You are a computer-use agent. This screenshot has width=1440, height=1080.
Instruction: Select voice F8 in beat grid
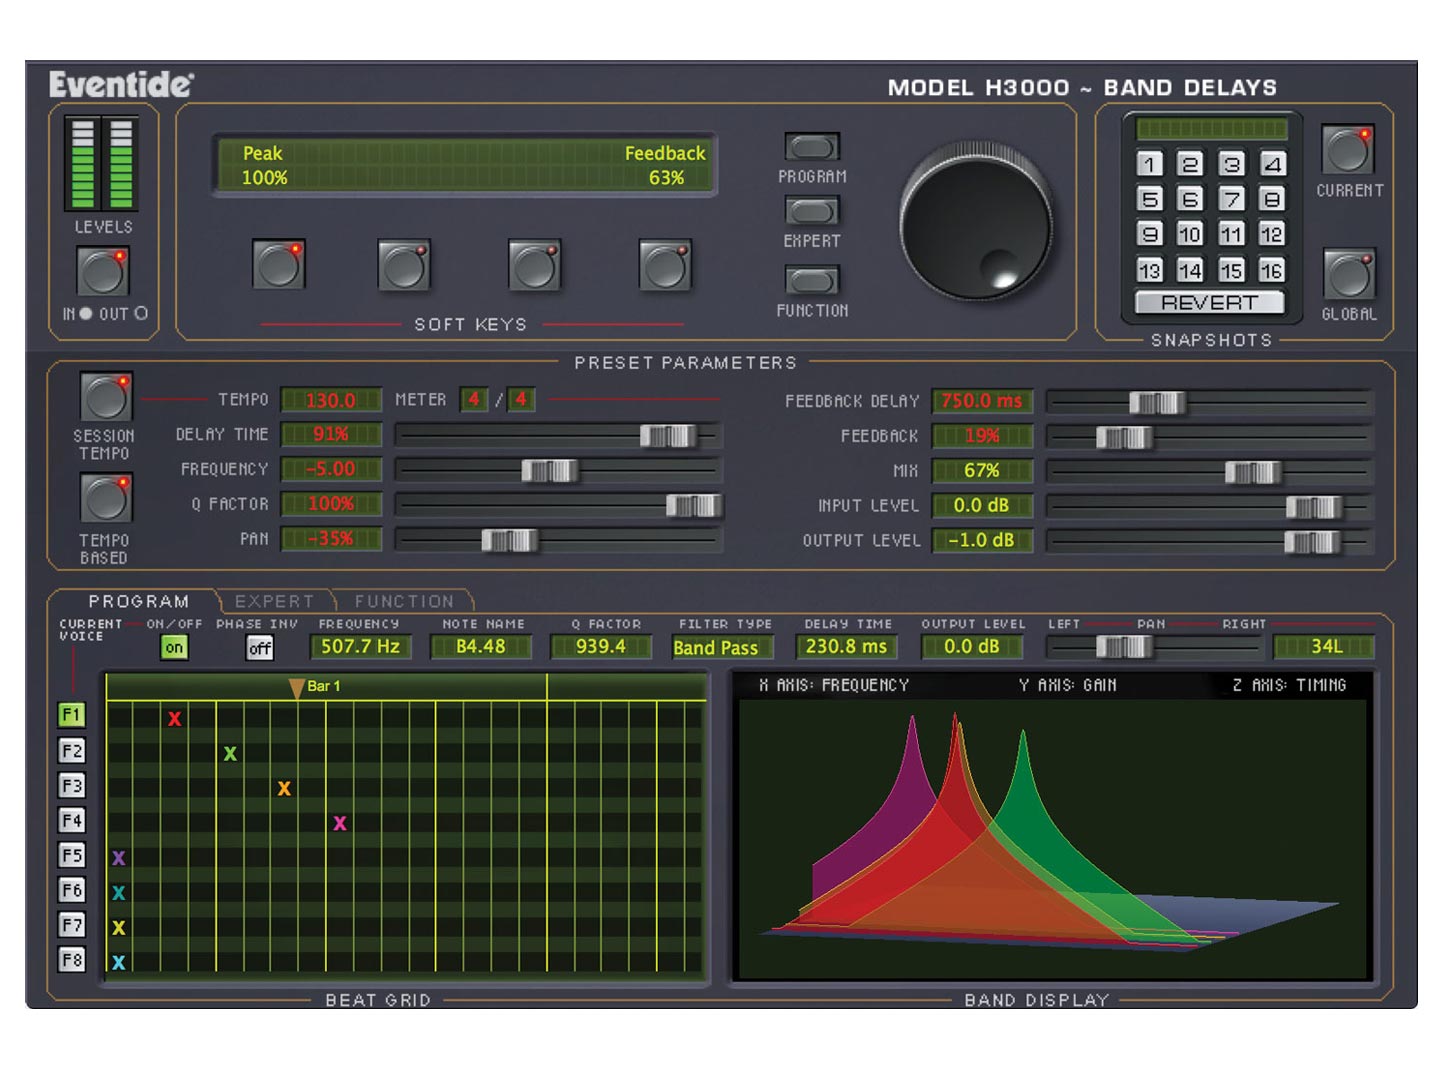pyautogui.click(x=72, y=960)
